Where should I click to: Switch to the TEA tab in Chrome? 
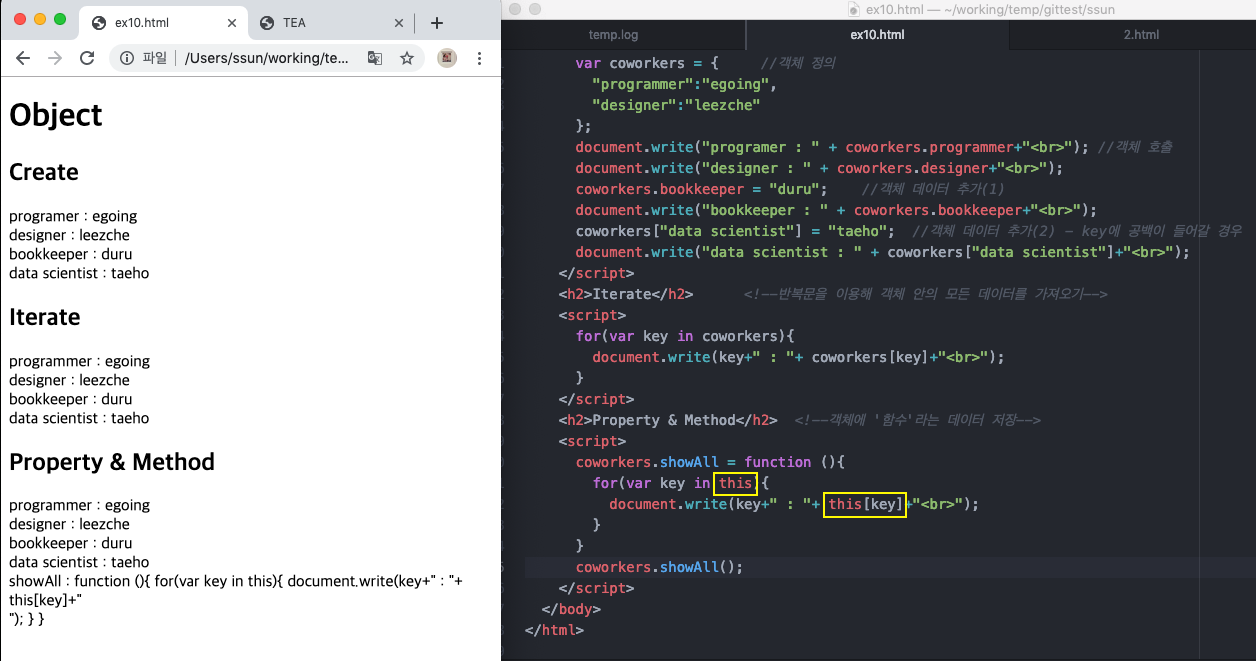330,23
